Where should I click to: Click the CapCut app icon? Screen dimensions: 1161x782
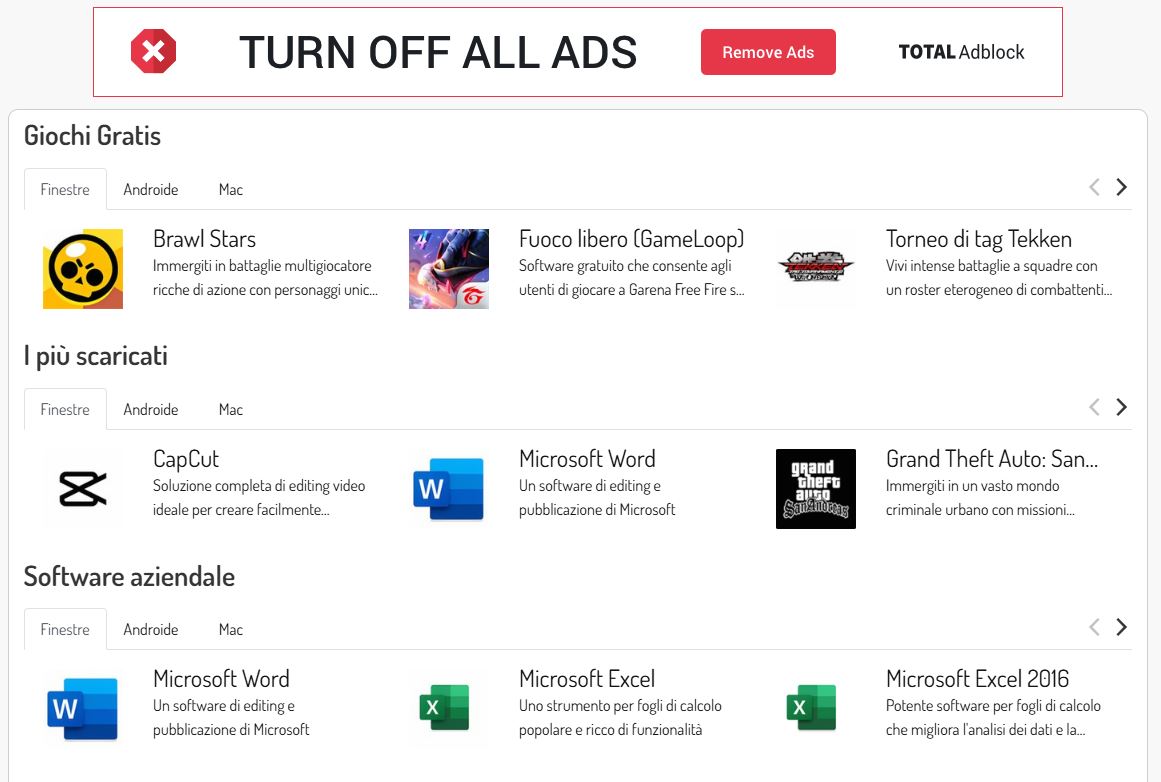click(x=82, y=489)
